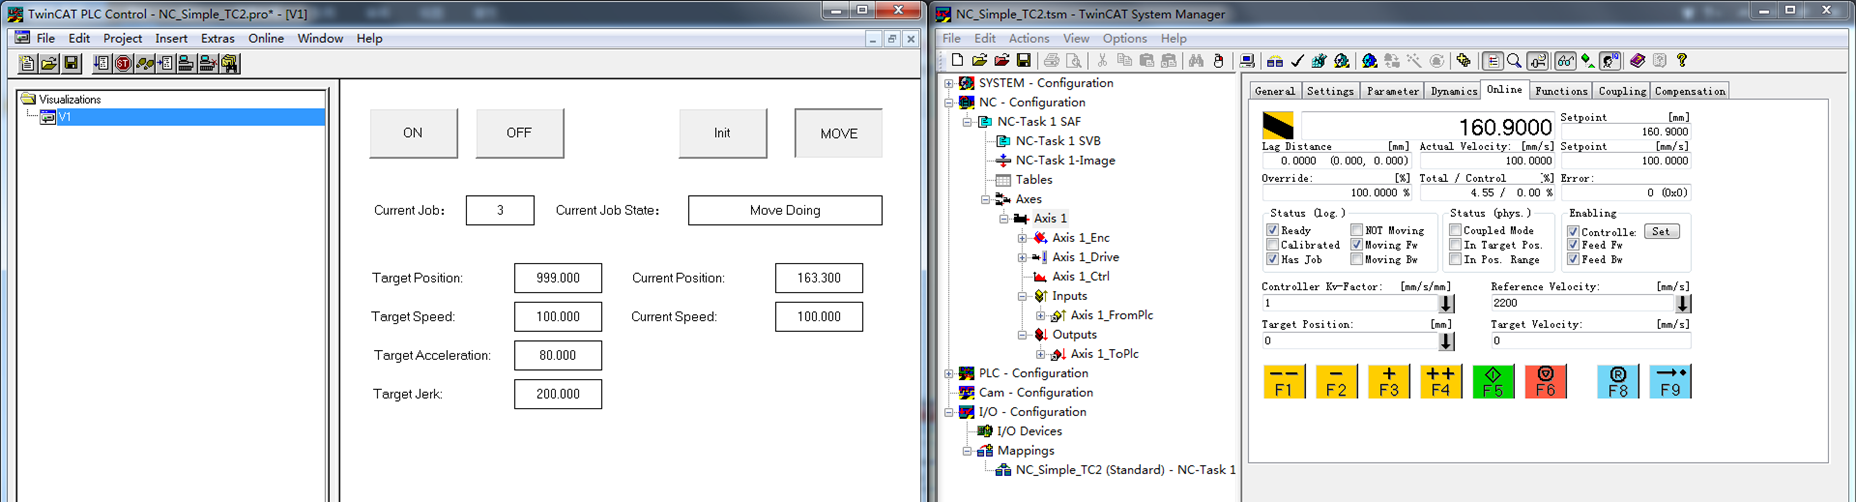Viewport: 1856px width, 502px height.
Task: Click the Controller Kv-Factor download arrow button
Action: point(1446,303)
